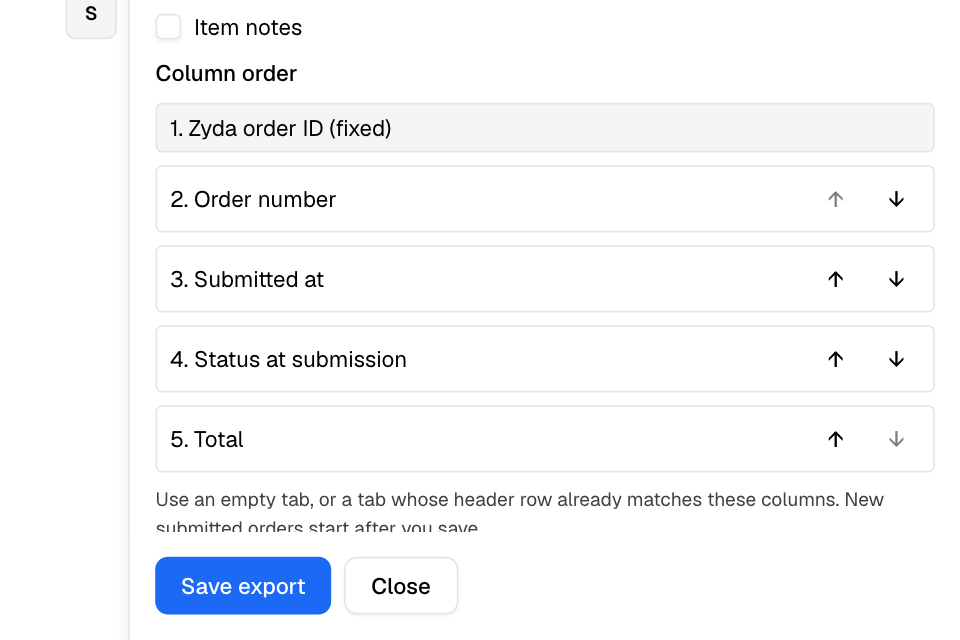
Task: Close the export dialog
Action: pos(401,585)
